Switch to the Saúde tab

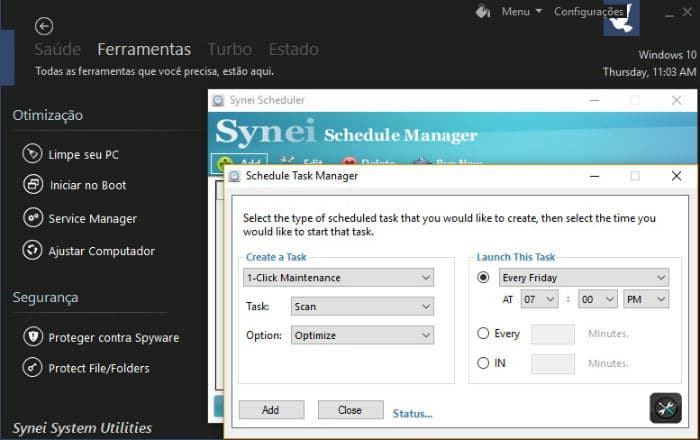click(x=58, y=49)
